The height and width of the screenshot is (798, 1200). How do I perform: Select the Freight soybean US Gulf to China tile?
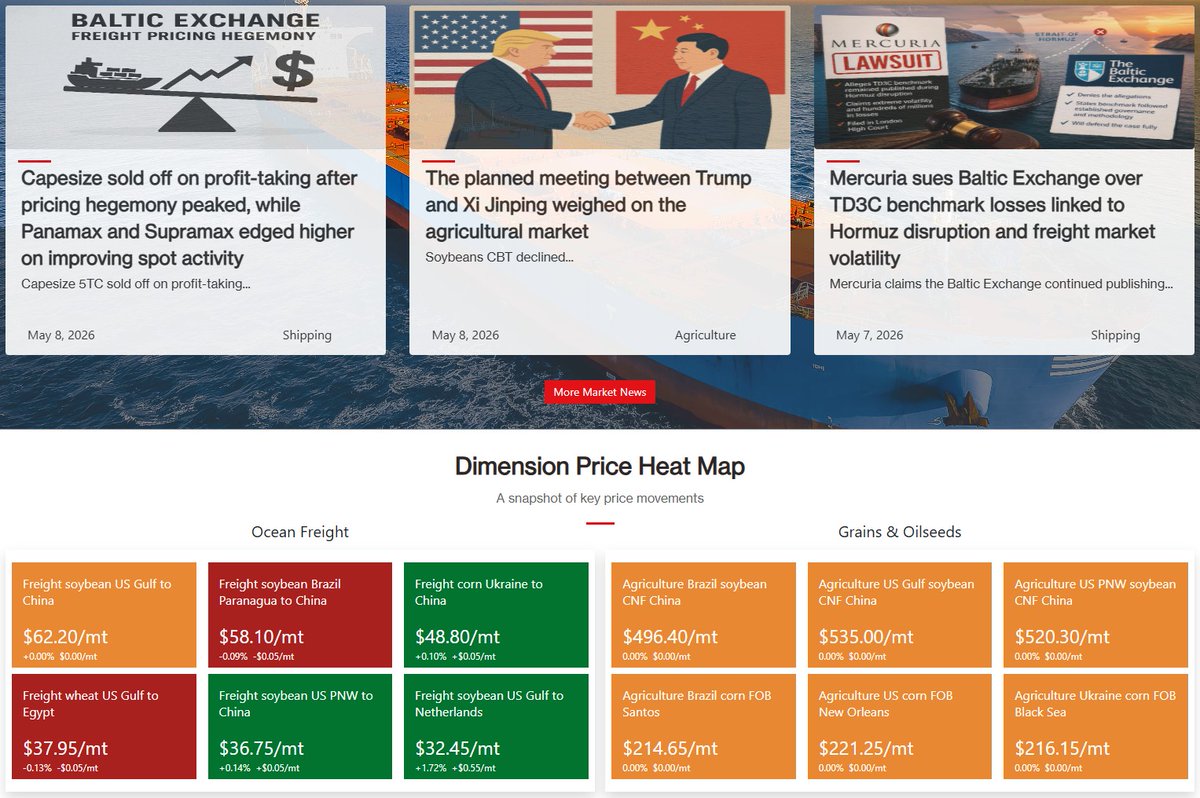[104, 615]
